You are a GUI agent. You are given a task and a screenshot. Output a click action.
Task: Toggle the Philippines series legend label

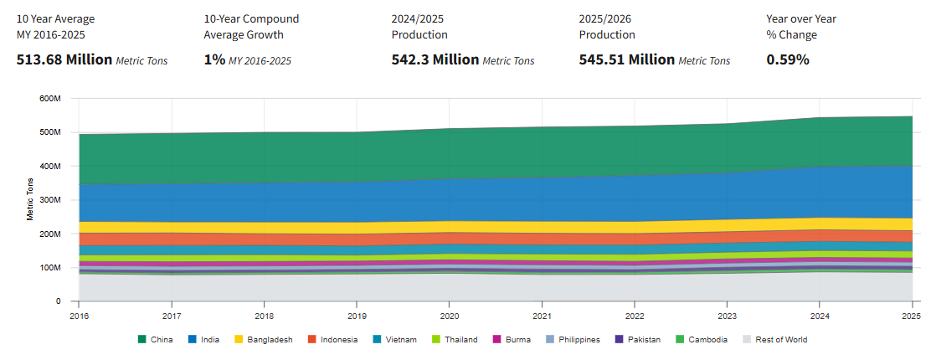(x=579, y=340)
